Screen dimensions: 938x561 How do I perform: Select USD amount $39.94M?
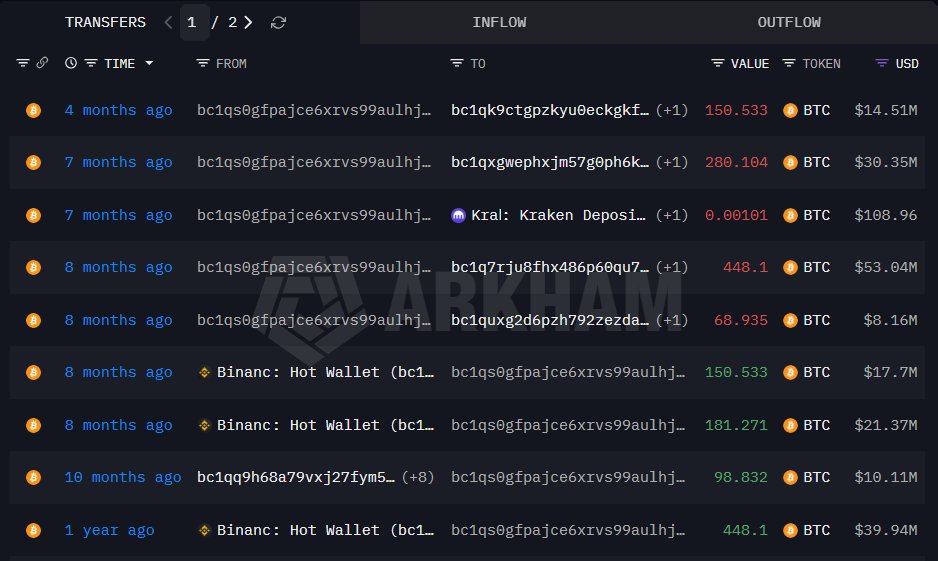point(885,530)
